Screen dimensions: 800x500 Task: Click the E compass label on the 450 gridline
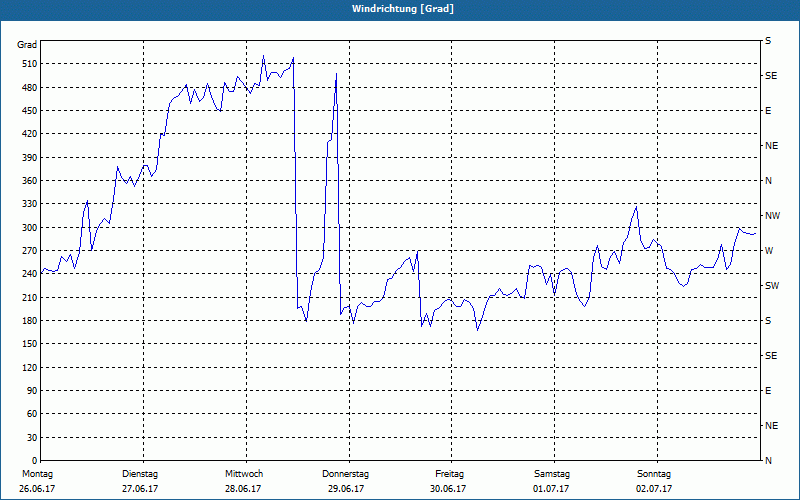tap(768, 111)
